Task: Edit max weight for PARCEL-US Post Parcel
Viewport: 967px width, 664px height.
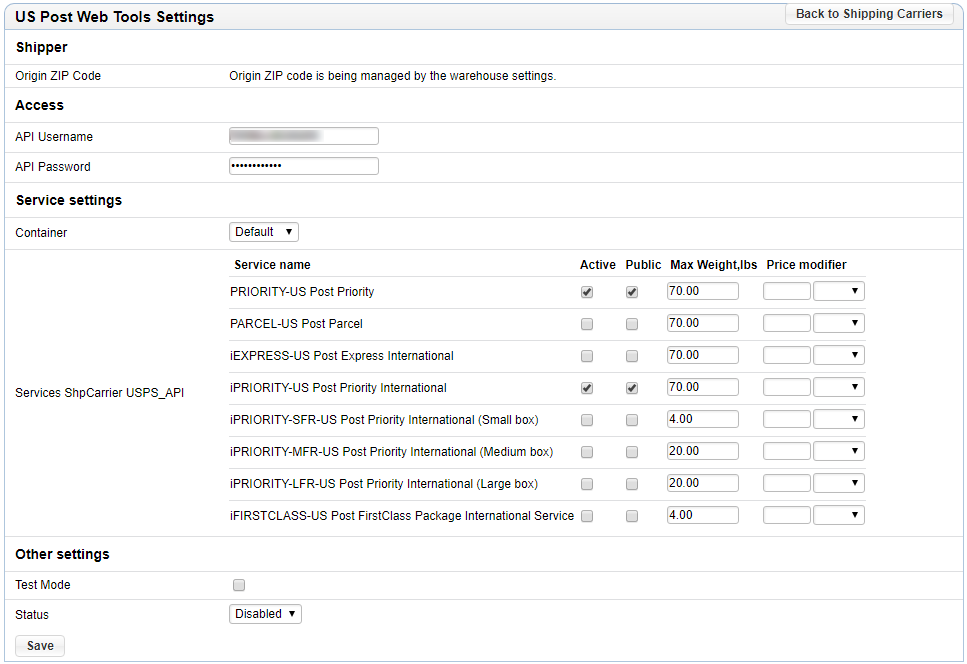Action: point(702,323)
